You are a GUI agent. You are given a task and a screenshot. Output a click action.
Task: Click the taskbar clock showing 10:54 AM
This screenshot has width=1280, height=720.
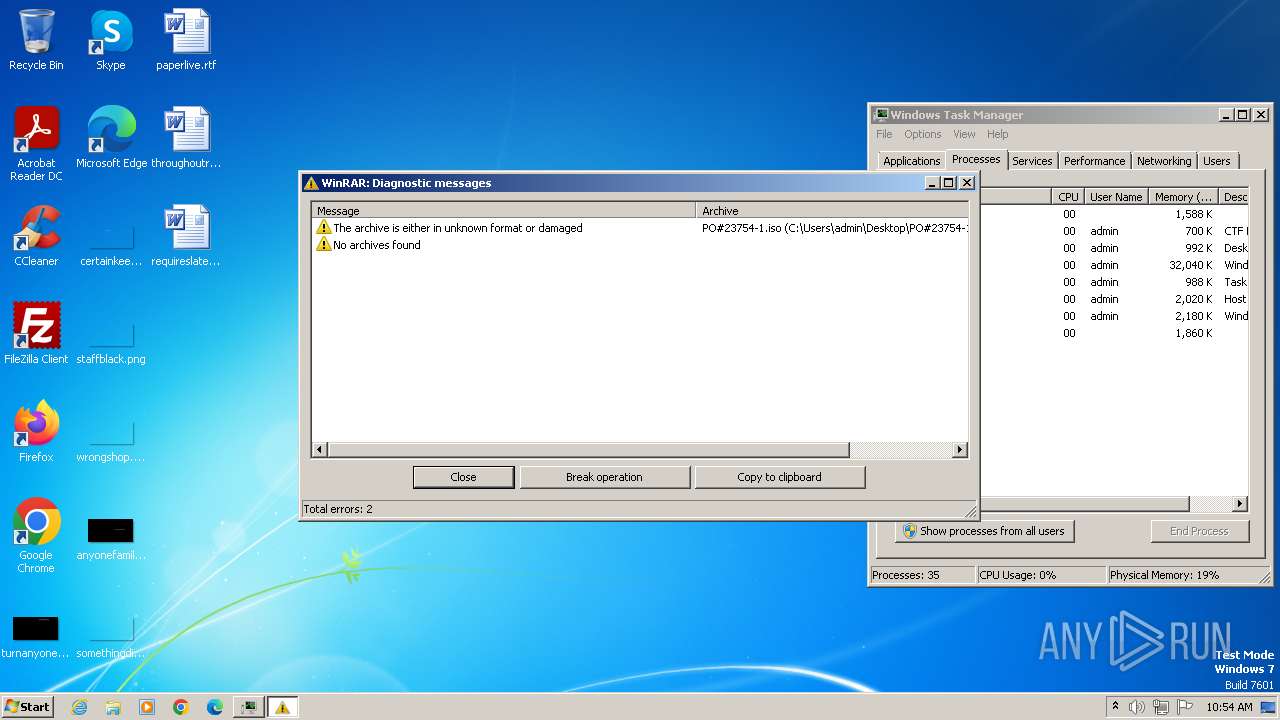coord(1229,707)
